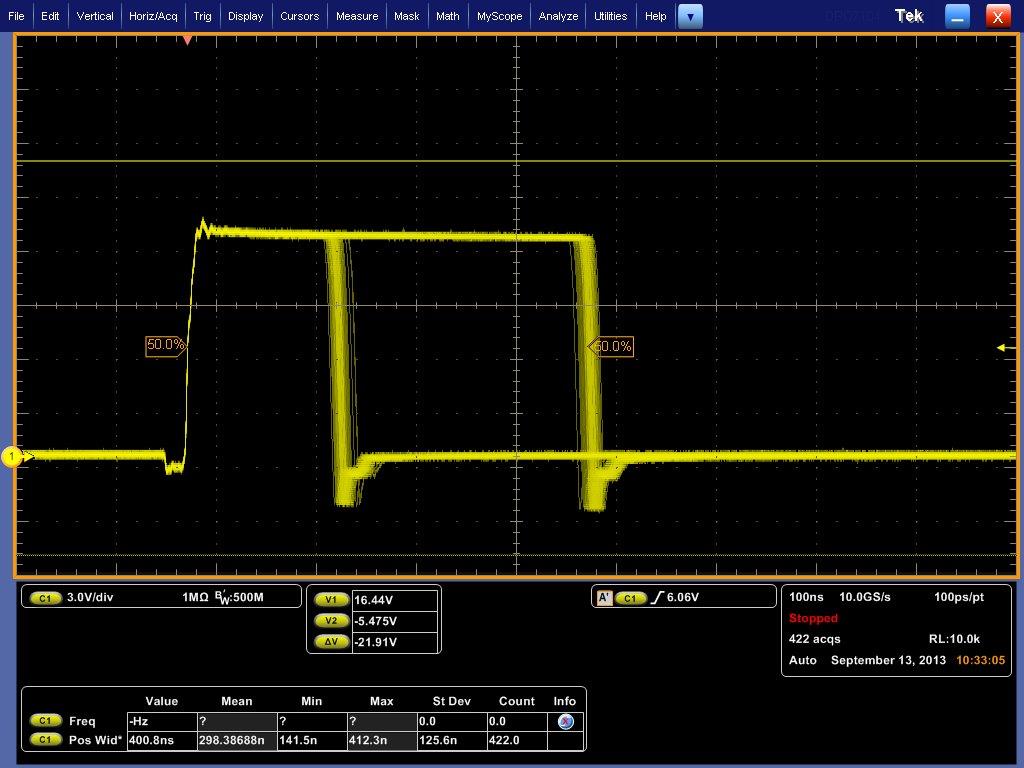
Task: Open the File menu
Action: 16,16
